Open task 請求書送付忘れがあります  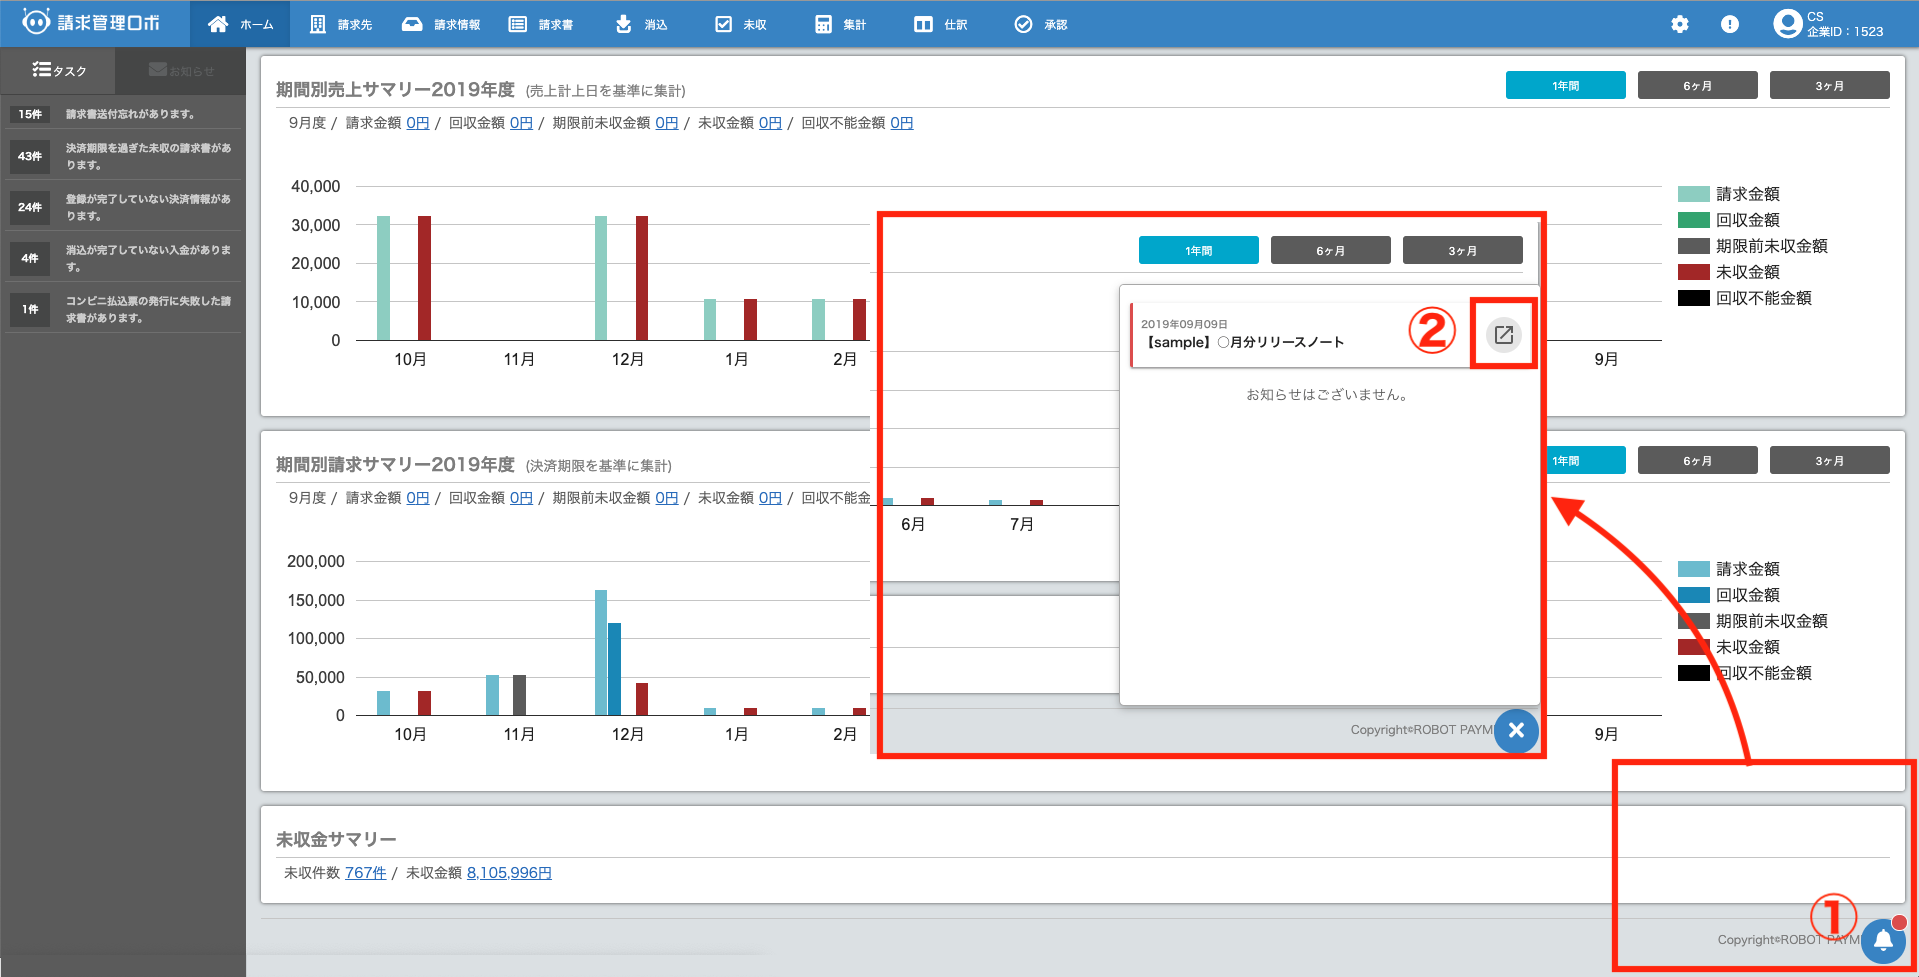tap(130, 114)
